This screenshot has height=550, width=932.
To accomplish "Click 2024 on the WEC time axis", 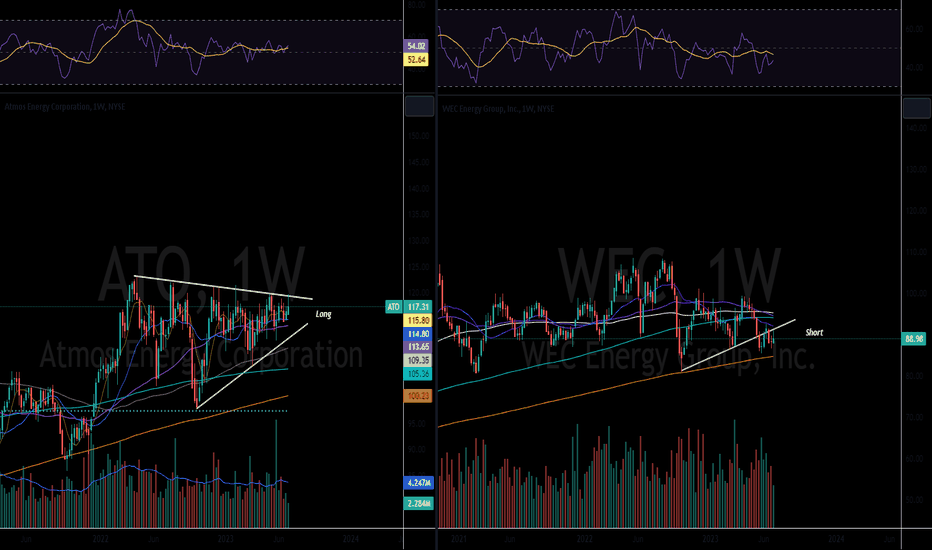I will coord(836,539).
